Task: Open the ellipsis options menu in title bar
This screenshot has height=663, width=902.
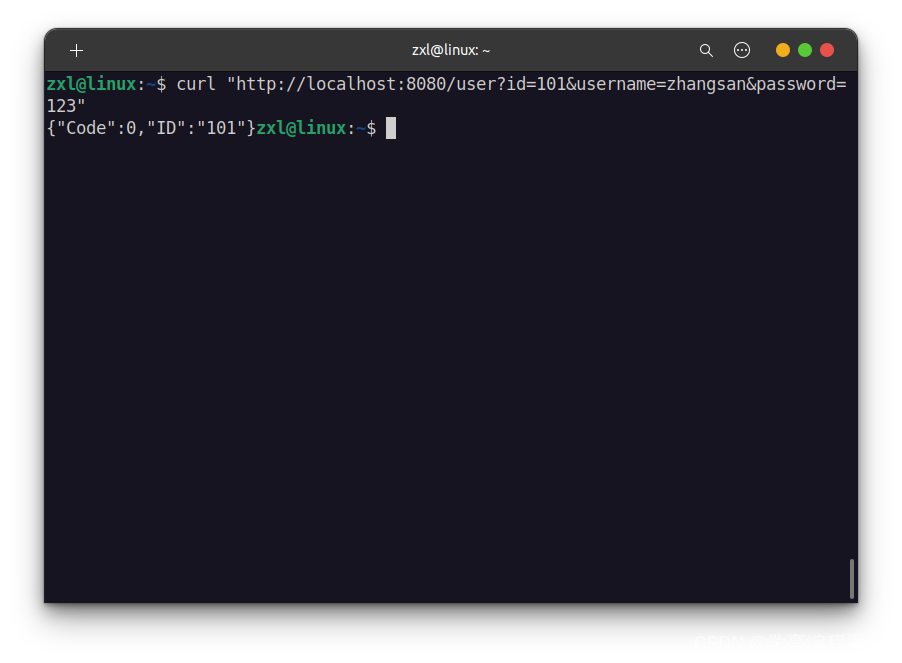Action: (x=742, y=51)
